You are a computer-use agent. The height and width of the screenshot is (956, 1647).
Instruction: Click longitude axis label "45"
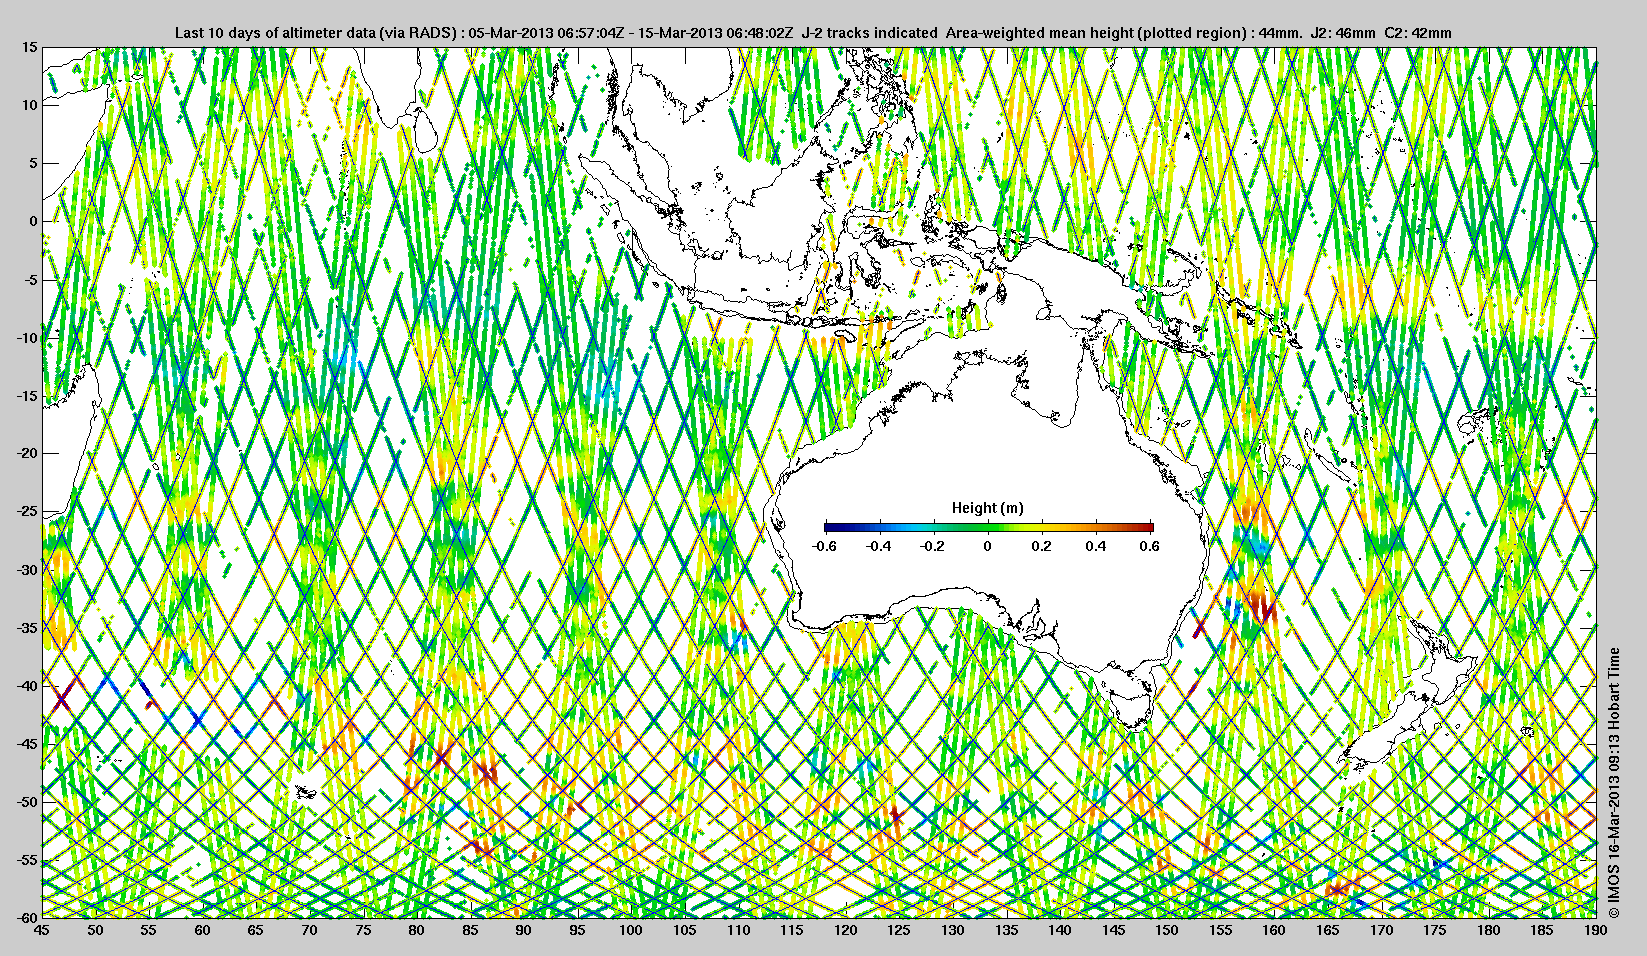coord(42,930)
